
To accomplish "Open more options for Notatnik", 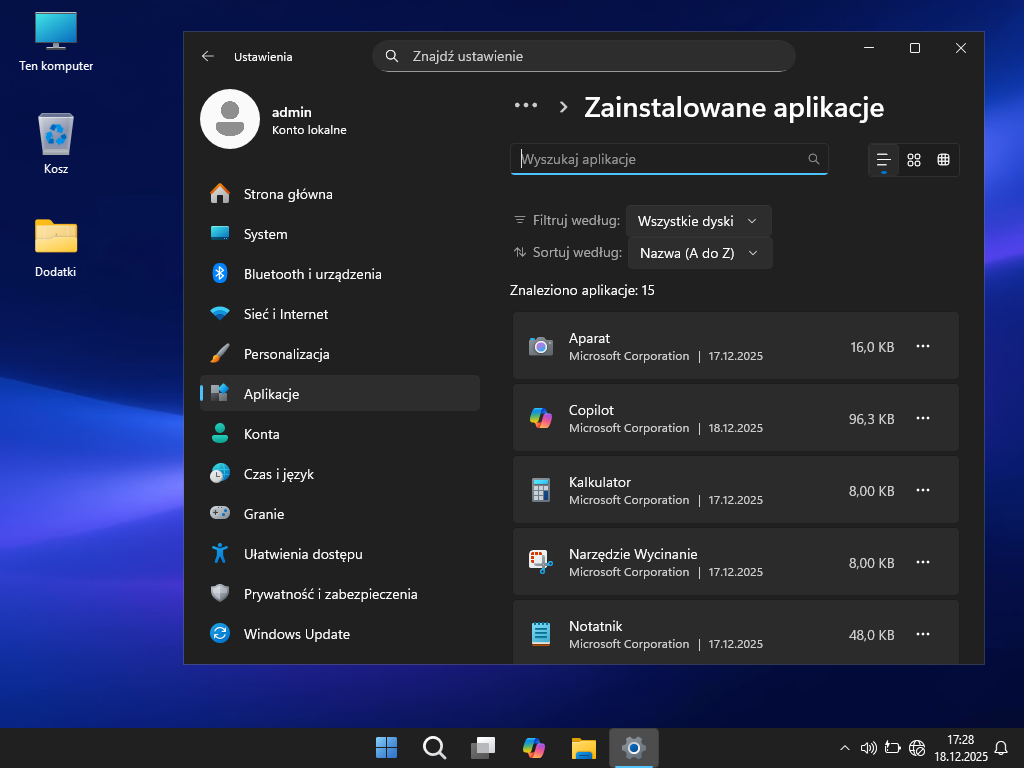I will [923, 635].
